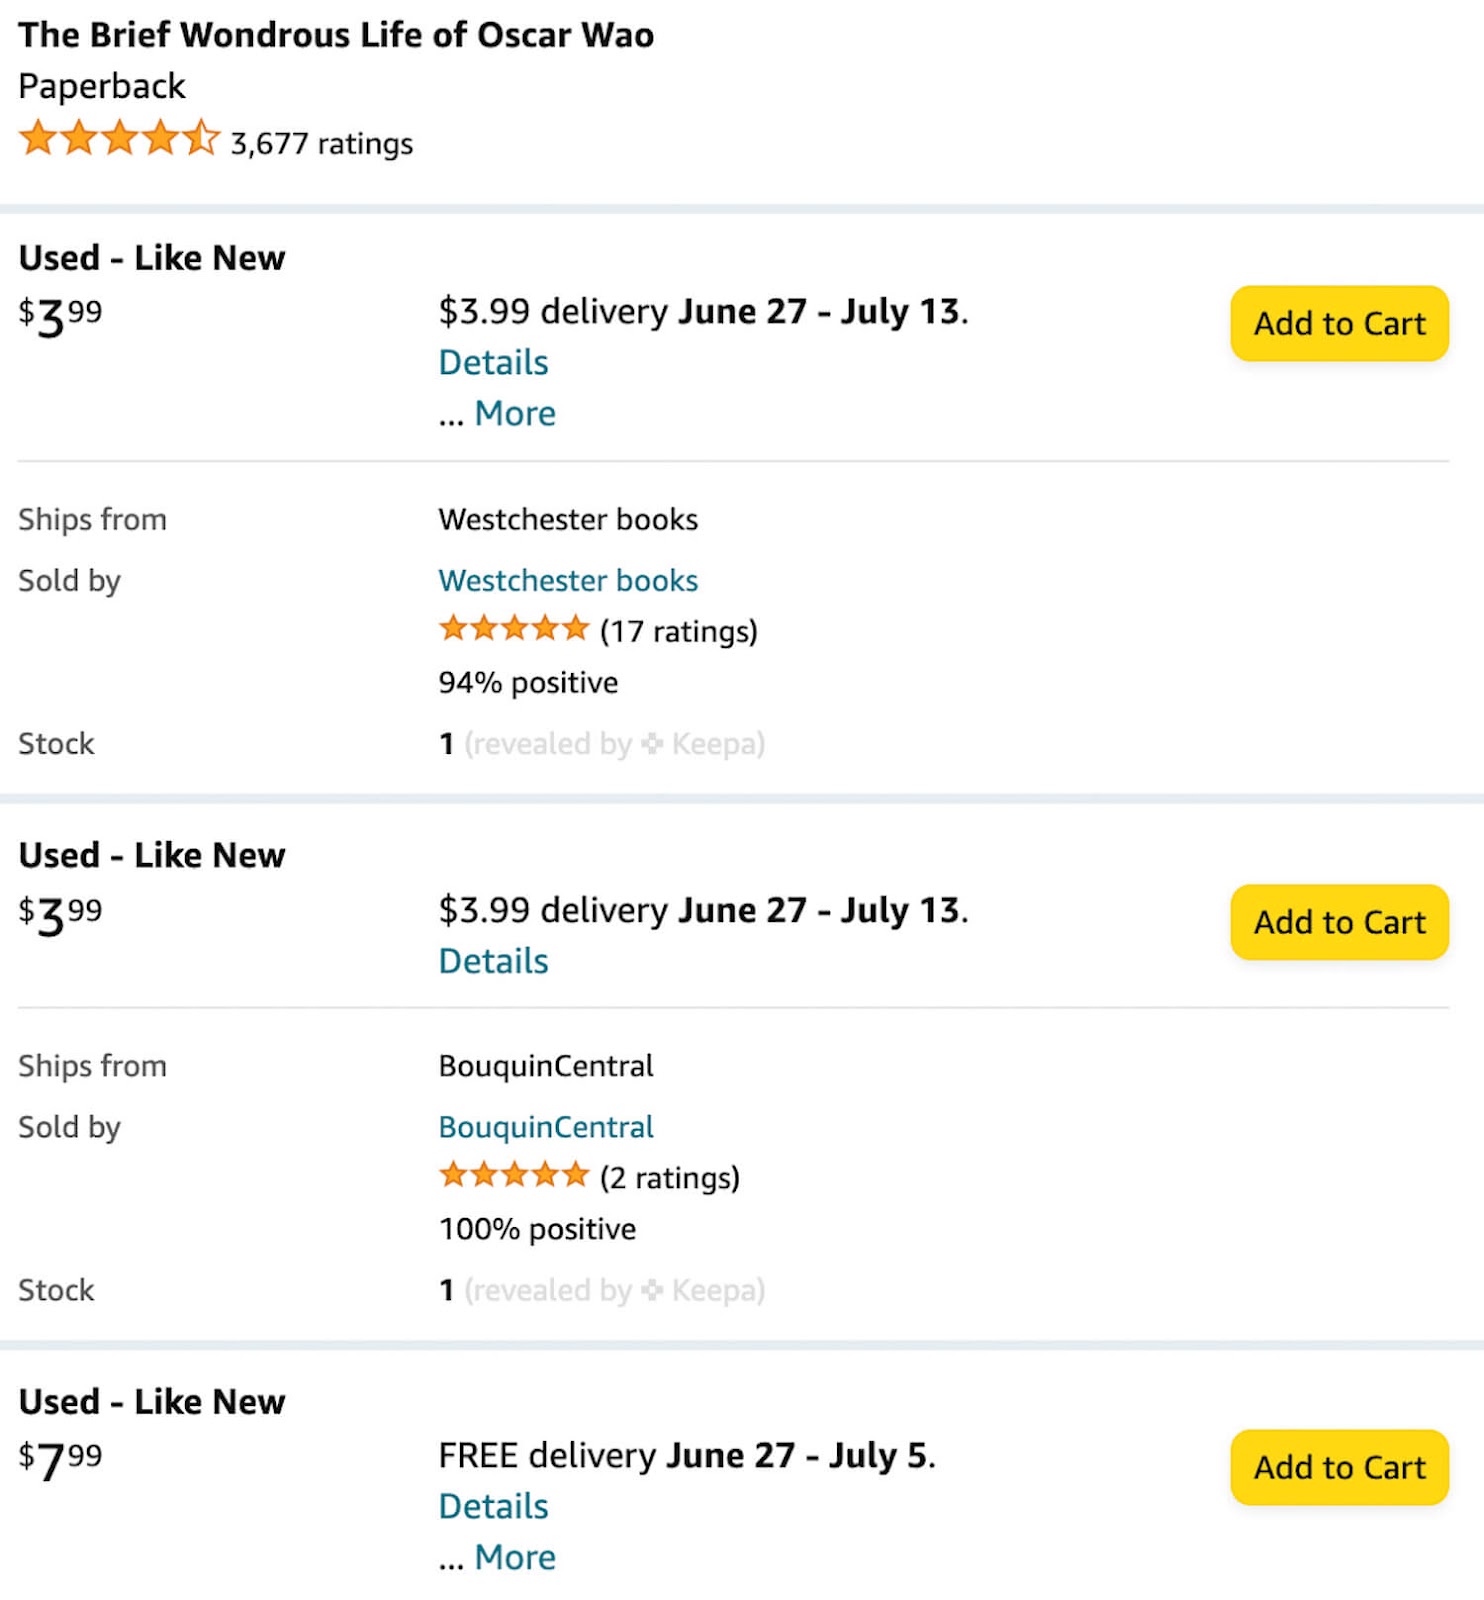Click BouquinCentral seller rating stars
This screenshot has height=1600, width=1484.
514,1175
